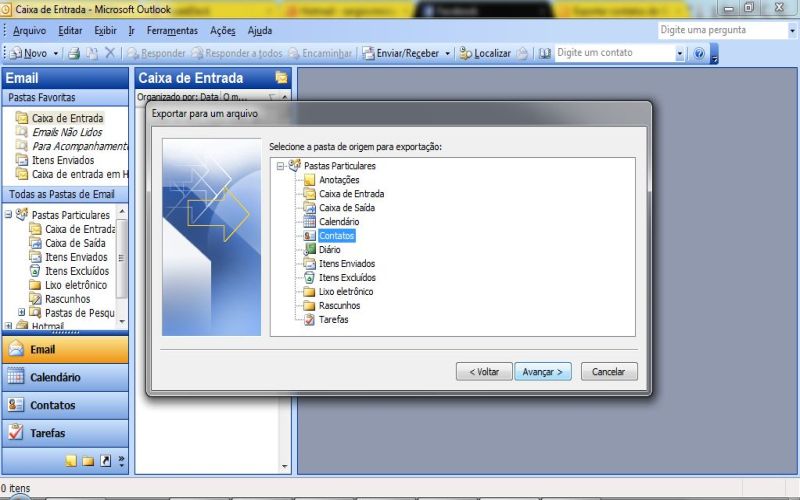Switch to Tarefas navigation pane button
Image resolution: width=800 pixels, height=500 pixels.
(x=65, y=433)
